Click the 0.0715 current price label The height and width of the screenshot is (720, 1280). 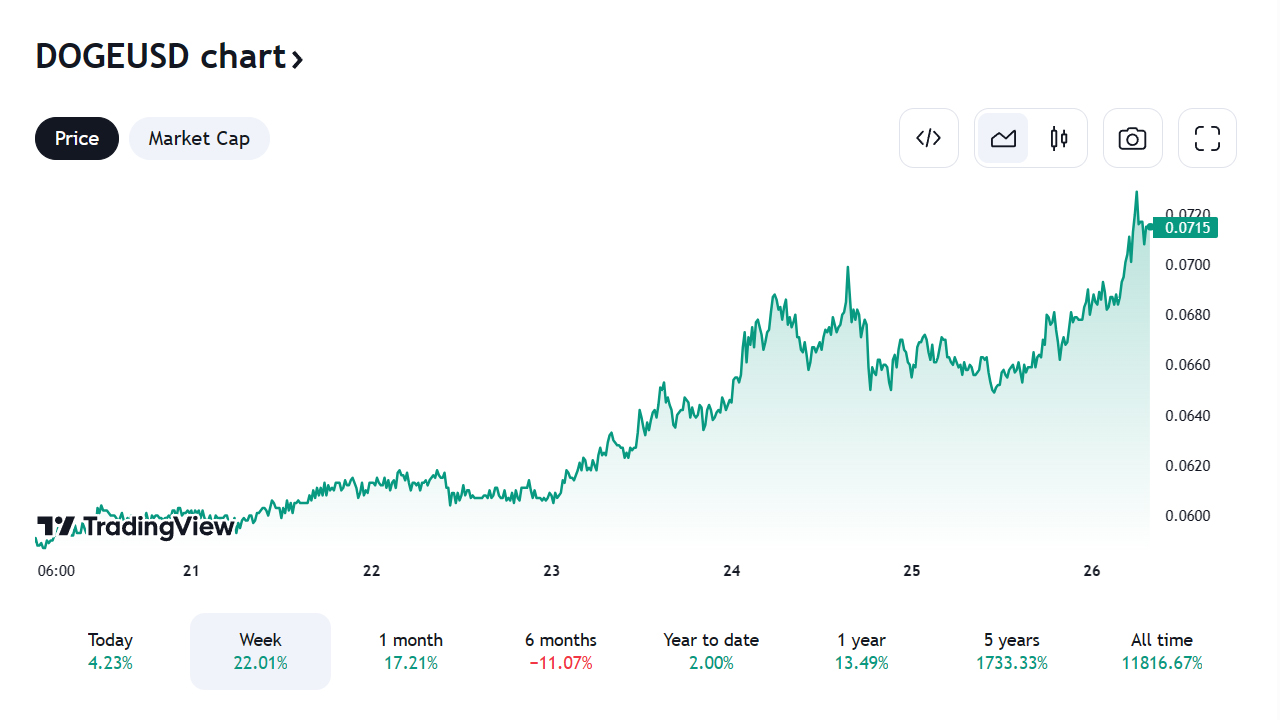1187,228
